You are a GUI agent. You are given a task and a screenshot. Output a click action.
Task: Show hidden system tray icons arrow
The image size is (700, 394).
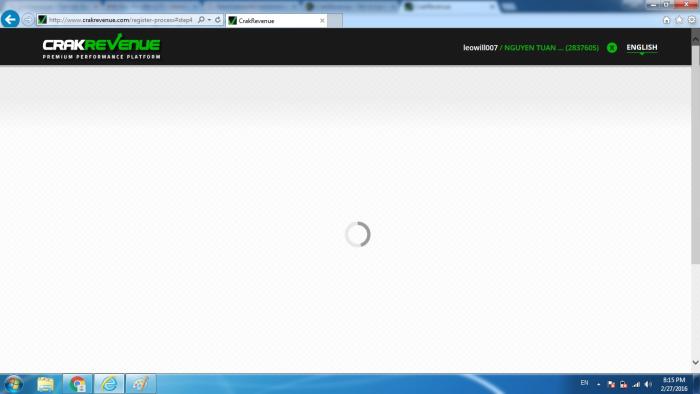(x=599, y=384)
